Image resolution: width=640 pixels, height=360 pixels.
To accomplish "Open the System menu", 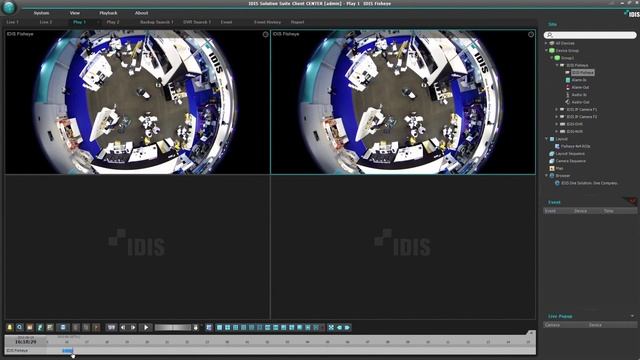I will point(41,13).
